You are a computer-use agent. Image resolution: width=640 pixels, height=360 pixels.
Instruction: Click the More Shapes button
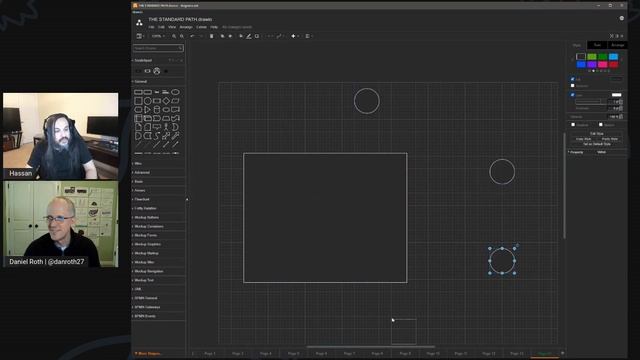pyautogui.click(x=148, y=353)
